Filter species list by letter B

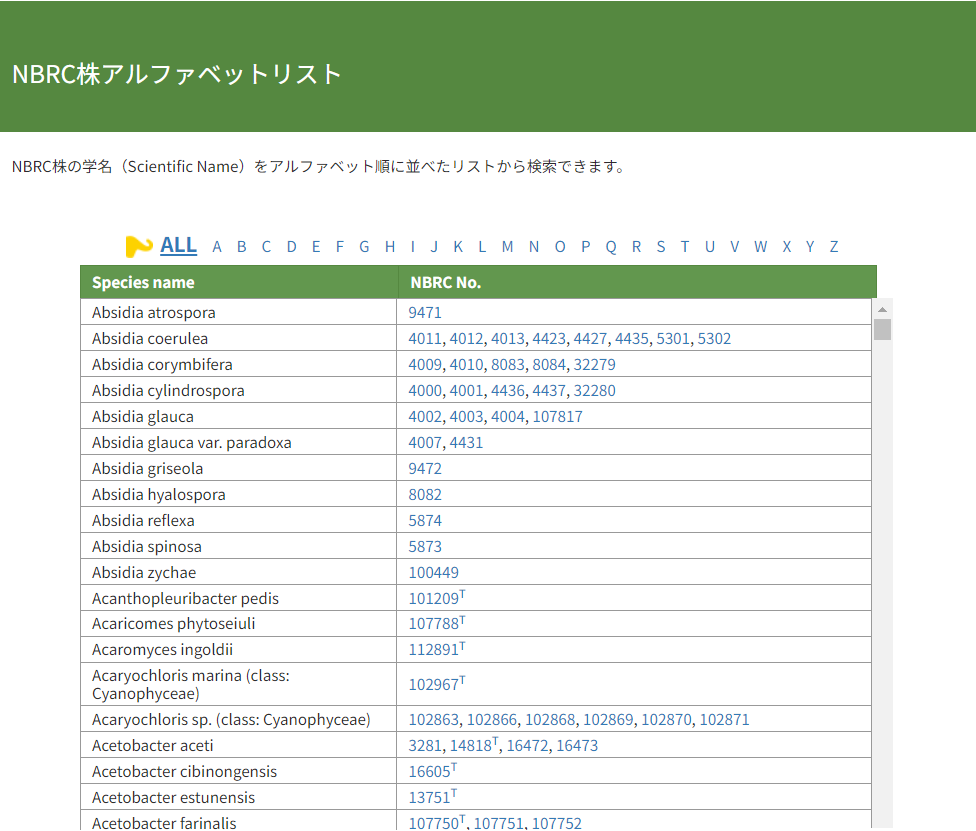[242, 247]
